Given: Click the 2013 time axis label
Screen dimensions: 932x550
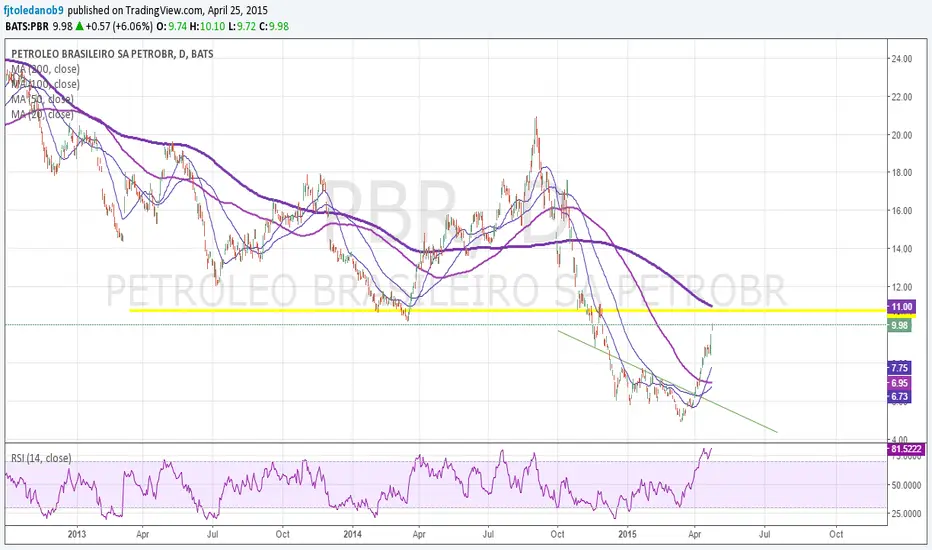Looking at the screenshot, I should 77,534.
